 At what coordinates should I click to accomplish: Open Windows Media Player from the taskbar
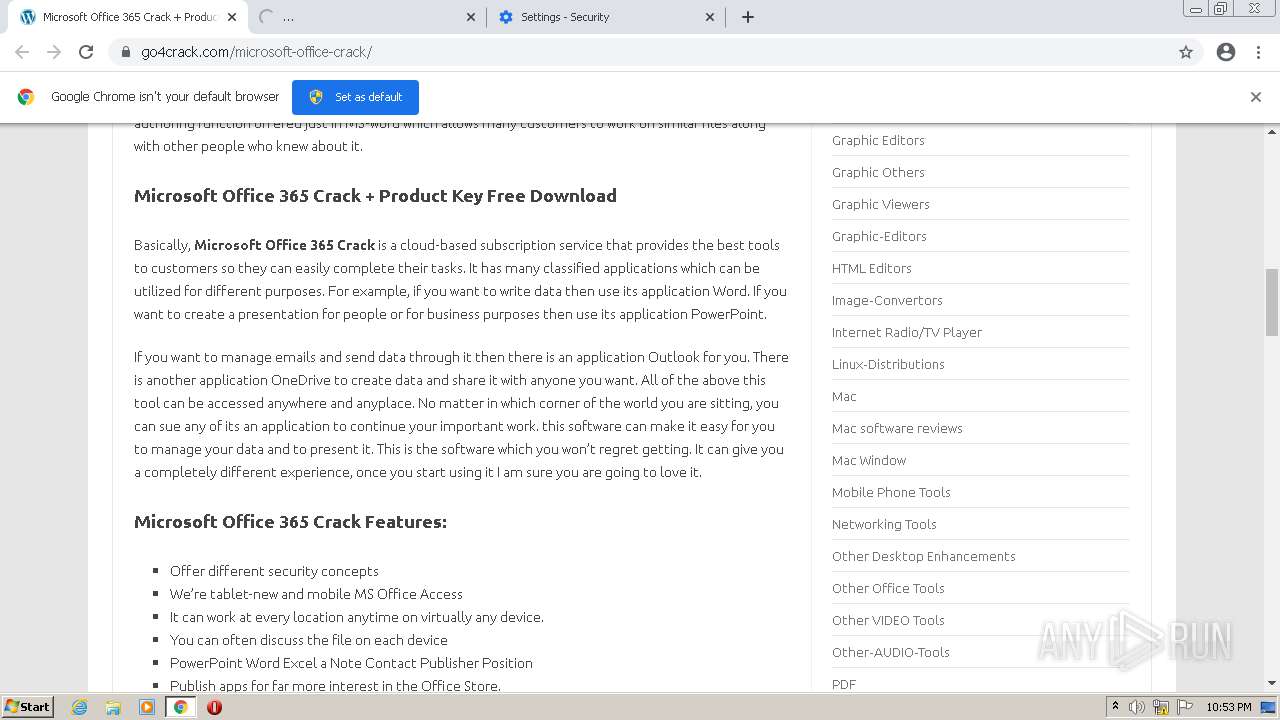147,707
